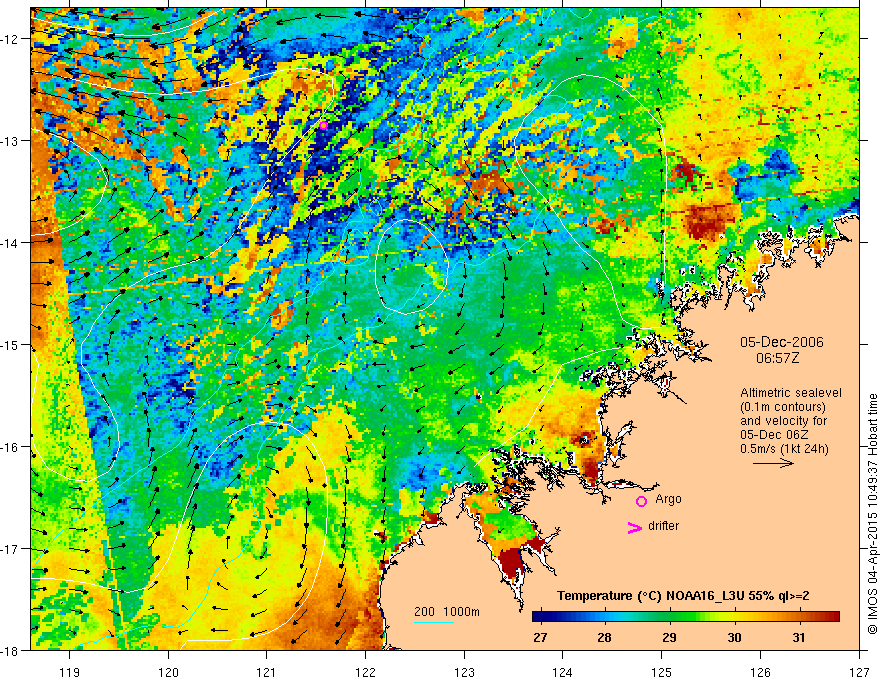
Task: Click the colorbar value 28
Action: click(604, 637)
